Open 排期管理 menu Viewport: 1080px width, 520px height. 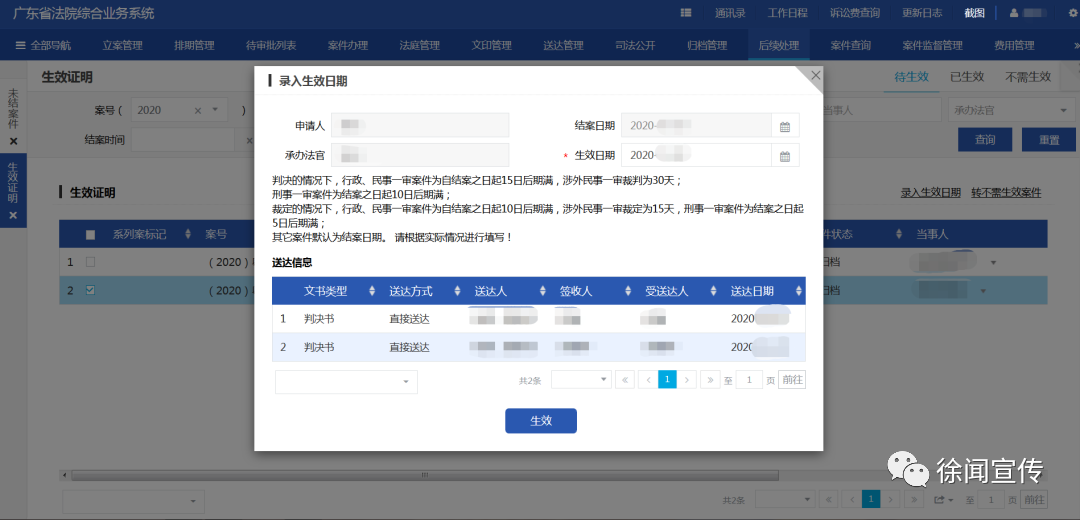point(194,45)
